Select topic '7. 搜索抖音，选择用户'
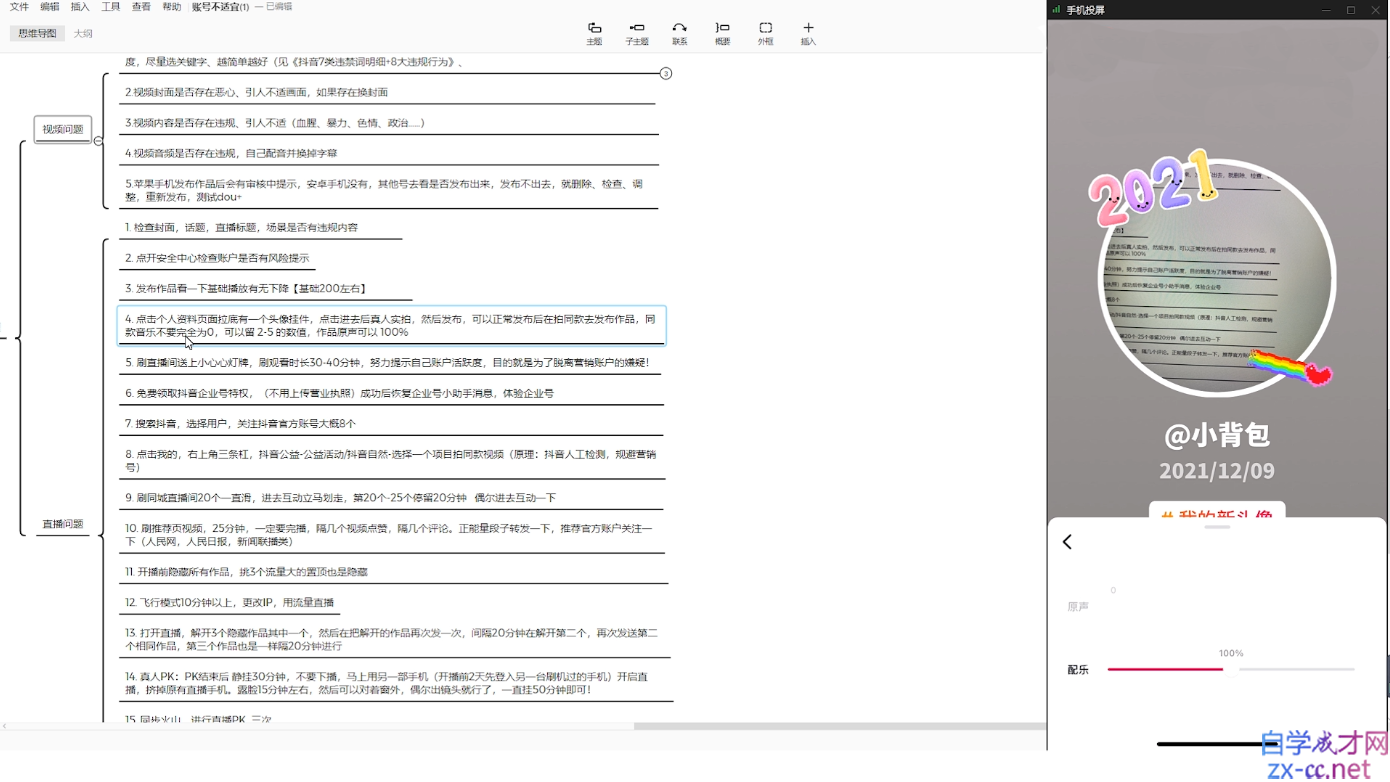1390x782 pixels. coord(240,424)
